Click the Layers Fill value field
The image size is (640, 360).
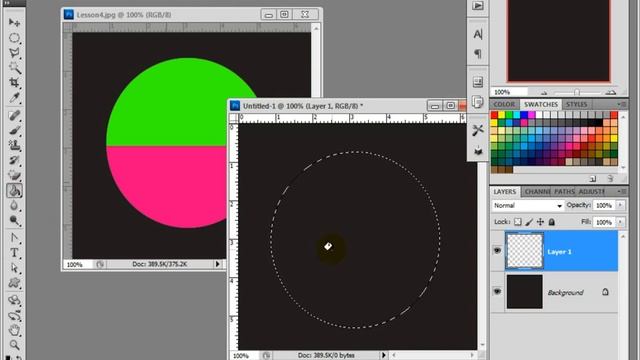click(x=604, y=222)
